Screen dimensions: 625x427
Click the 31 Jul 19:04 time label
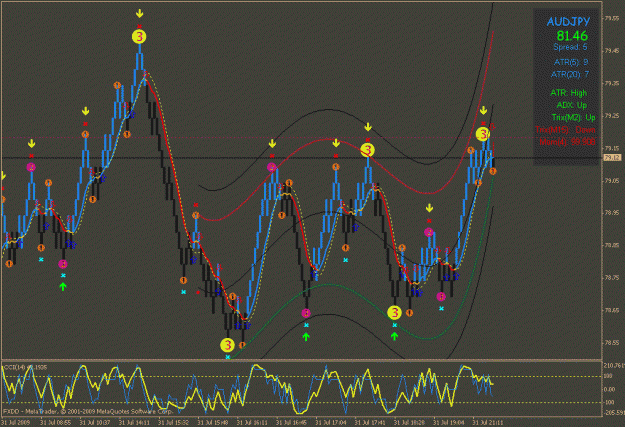point(448,422)
